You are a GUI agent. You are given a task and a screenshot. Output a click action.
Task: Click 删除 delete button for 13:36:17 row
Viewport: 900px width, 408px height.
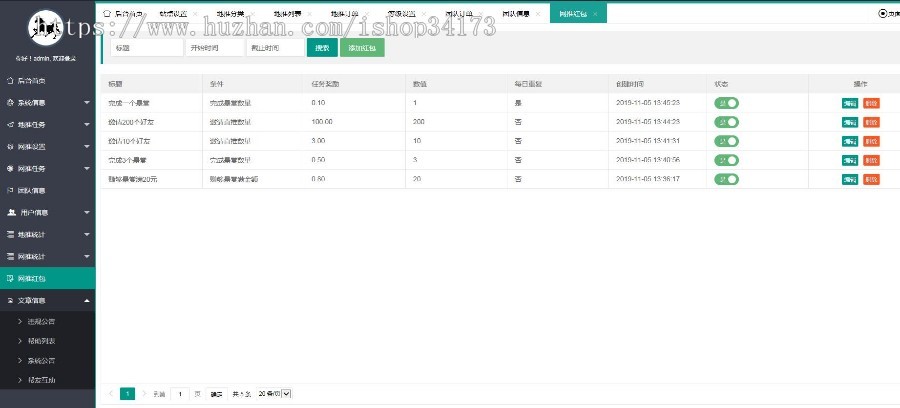tap(871, 180)
